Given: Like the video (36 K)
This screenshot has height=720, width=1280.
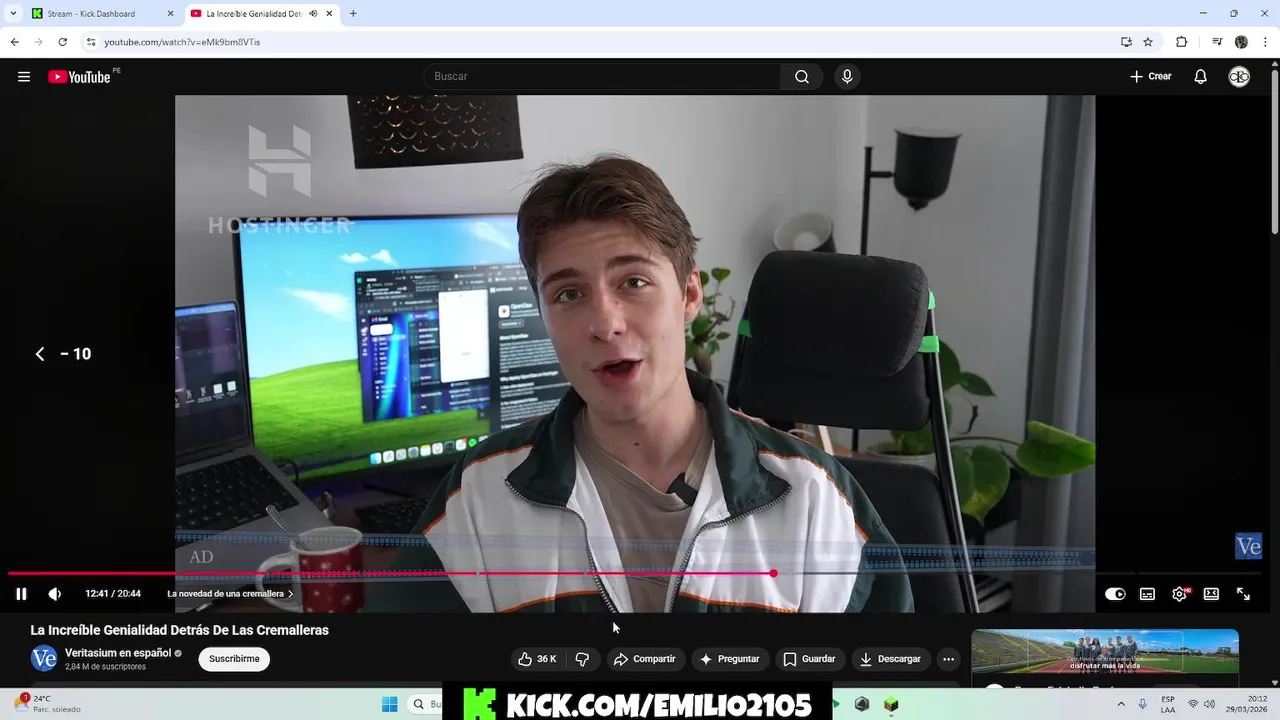Looking at the screenshot, I should [537, 659].
